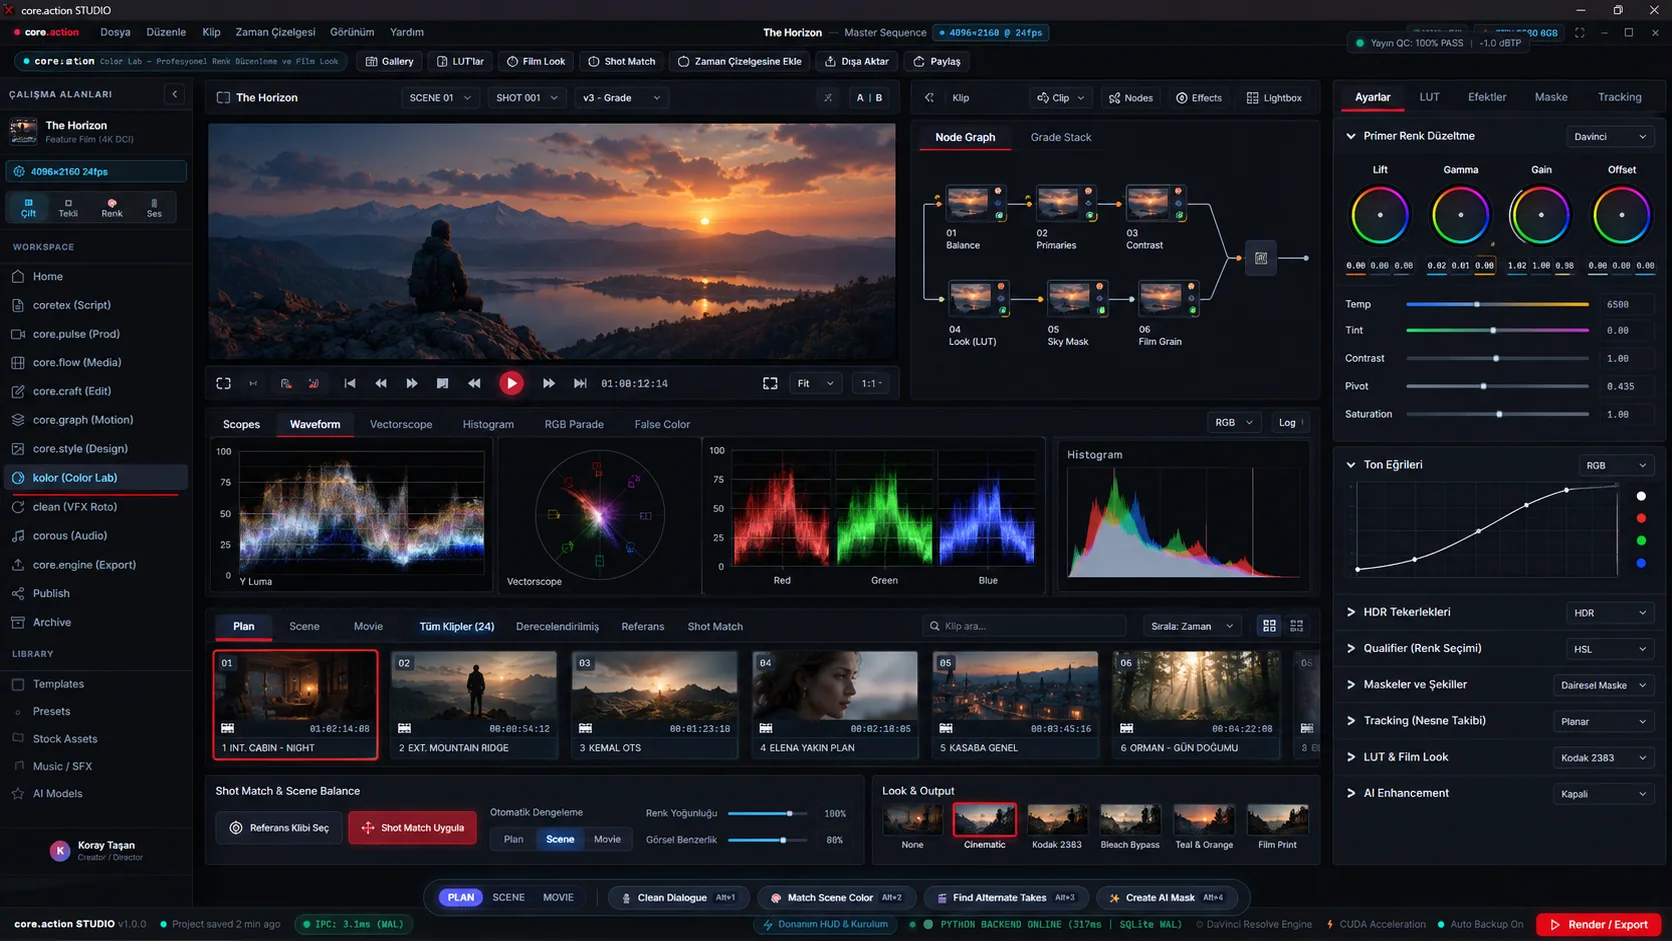Open the Fit zoom dropdown

pos(815,383)
